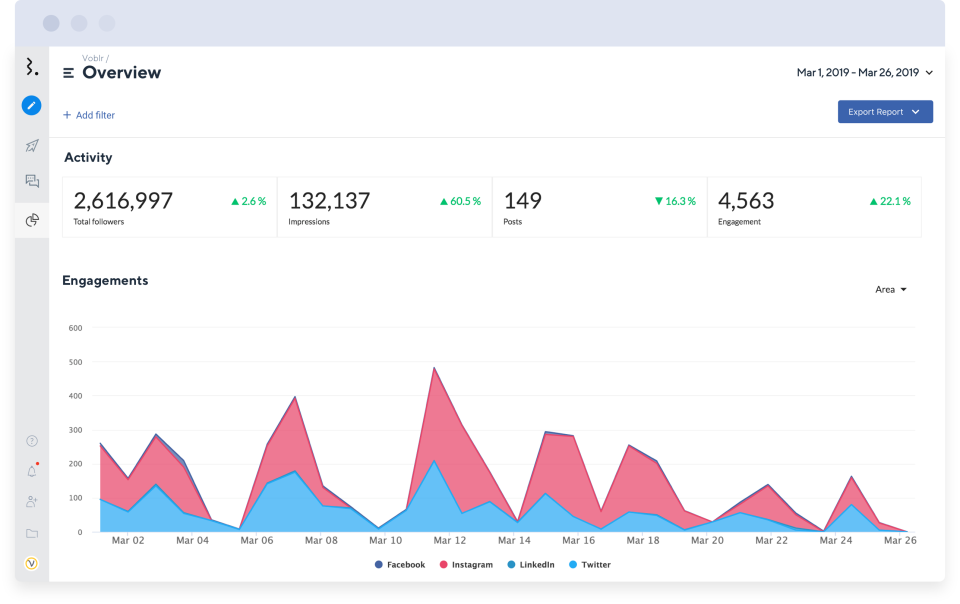Click the yellow V avatar at bottom left

pyautogui.click(x=31, y=563)
